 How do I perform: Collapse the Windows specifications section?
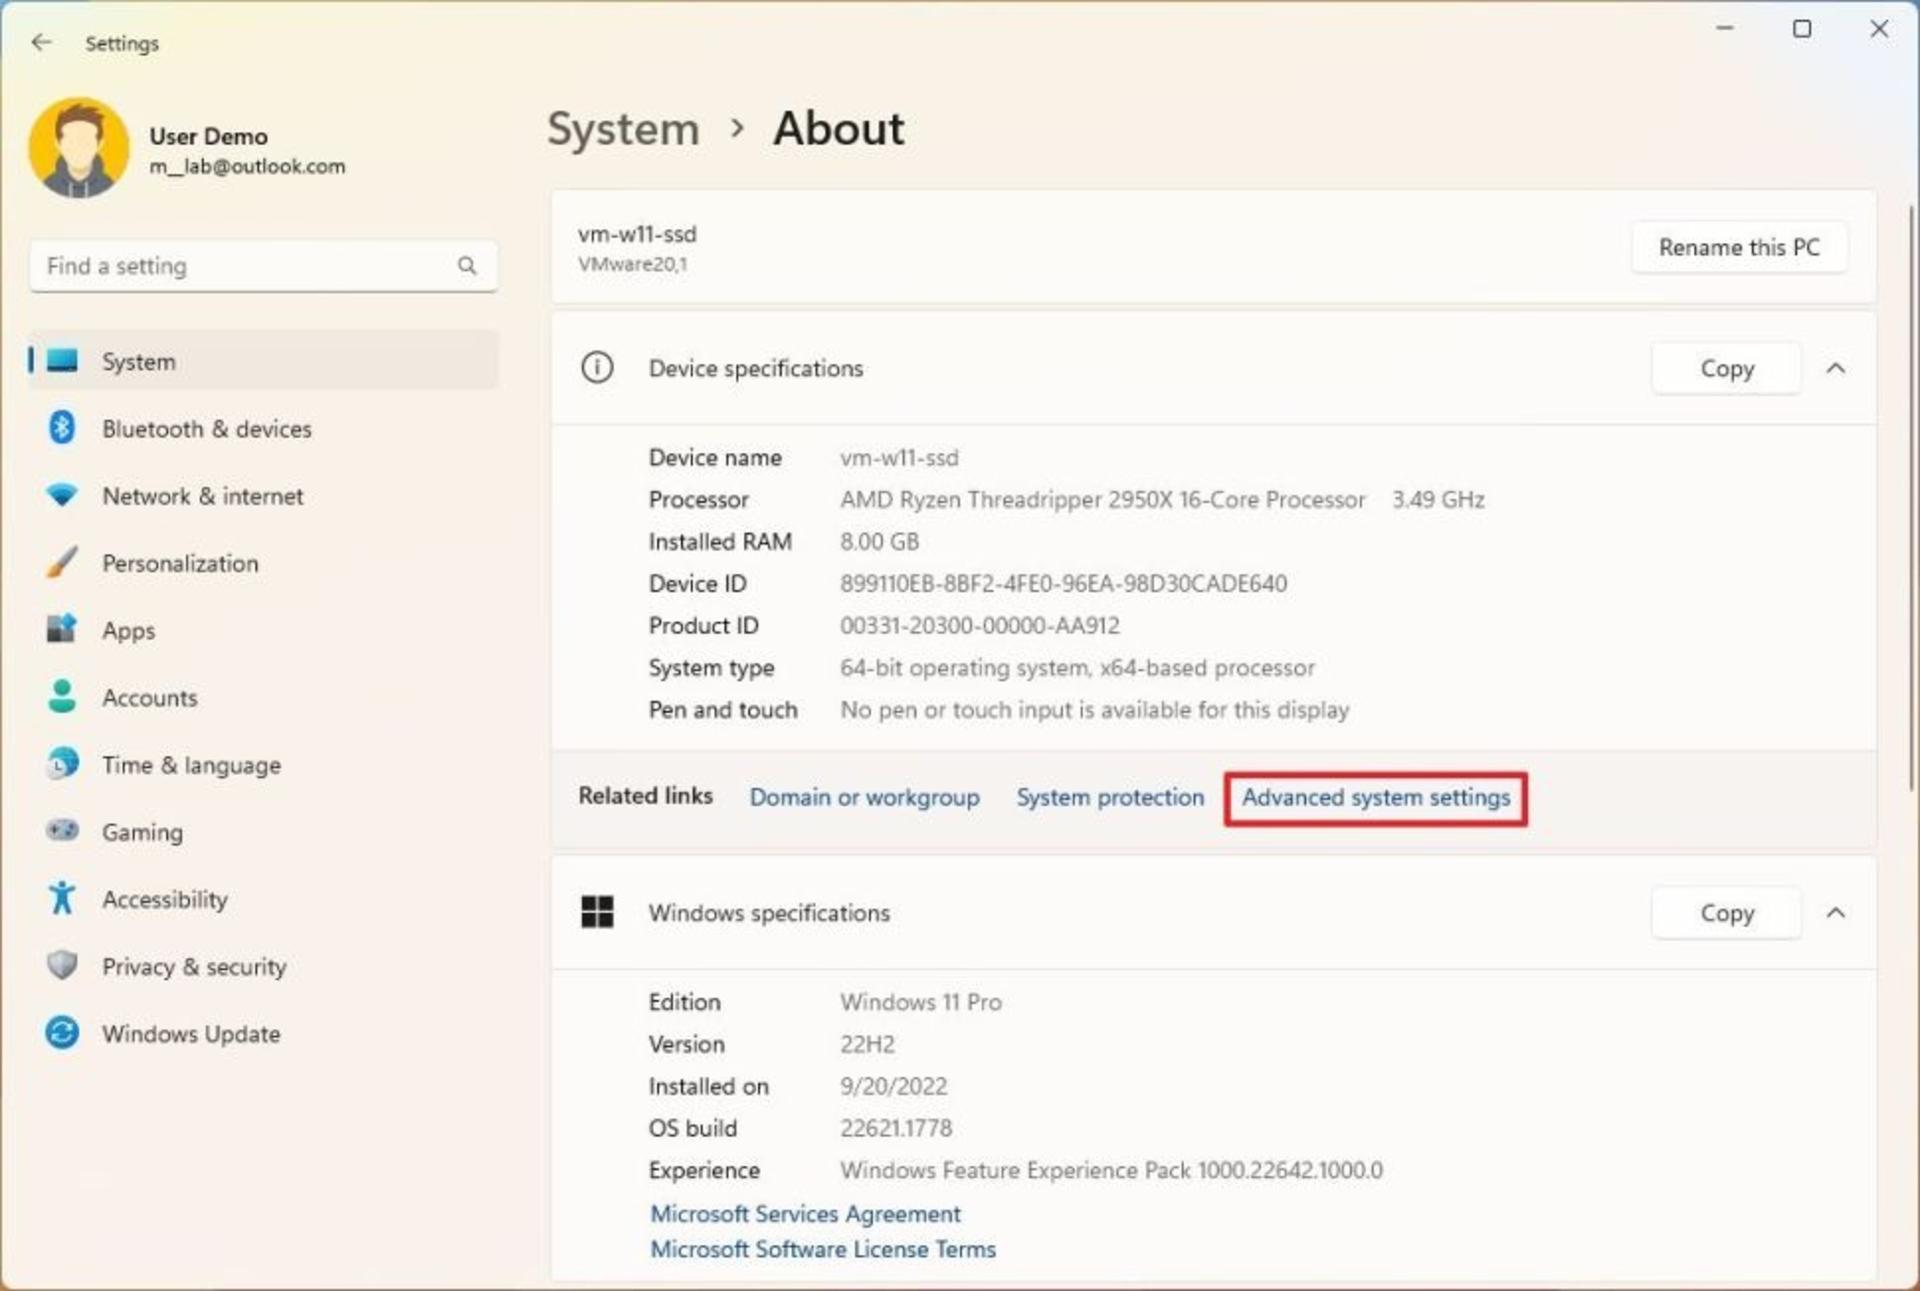pyautogui.click(x=1835, y=912)
